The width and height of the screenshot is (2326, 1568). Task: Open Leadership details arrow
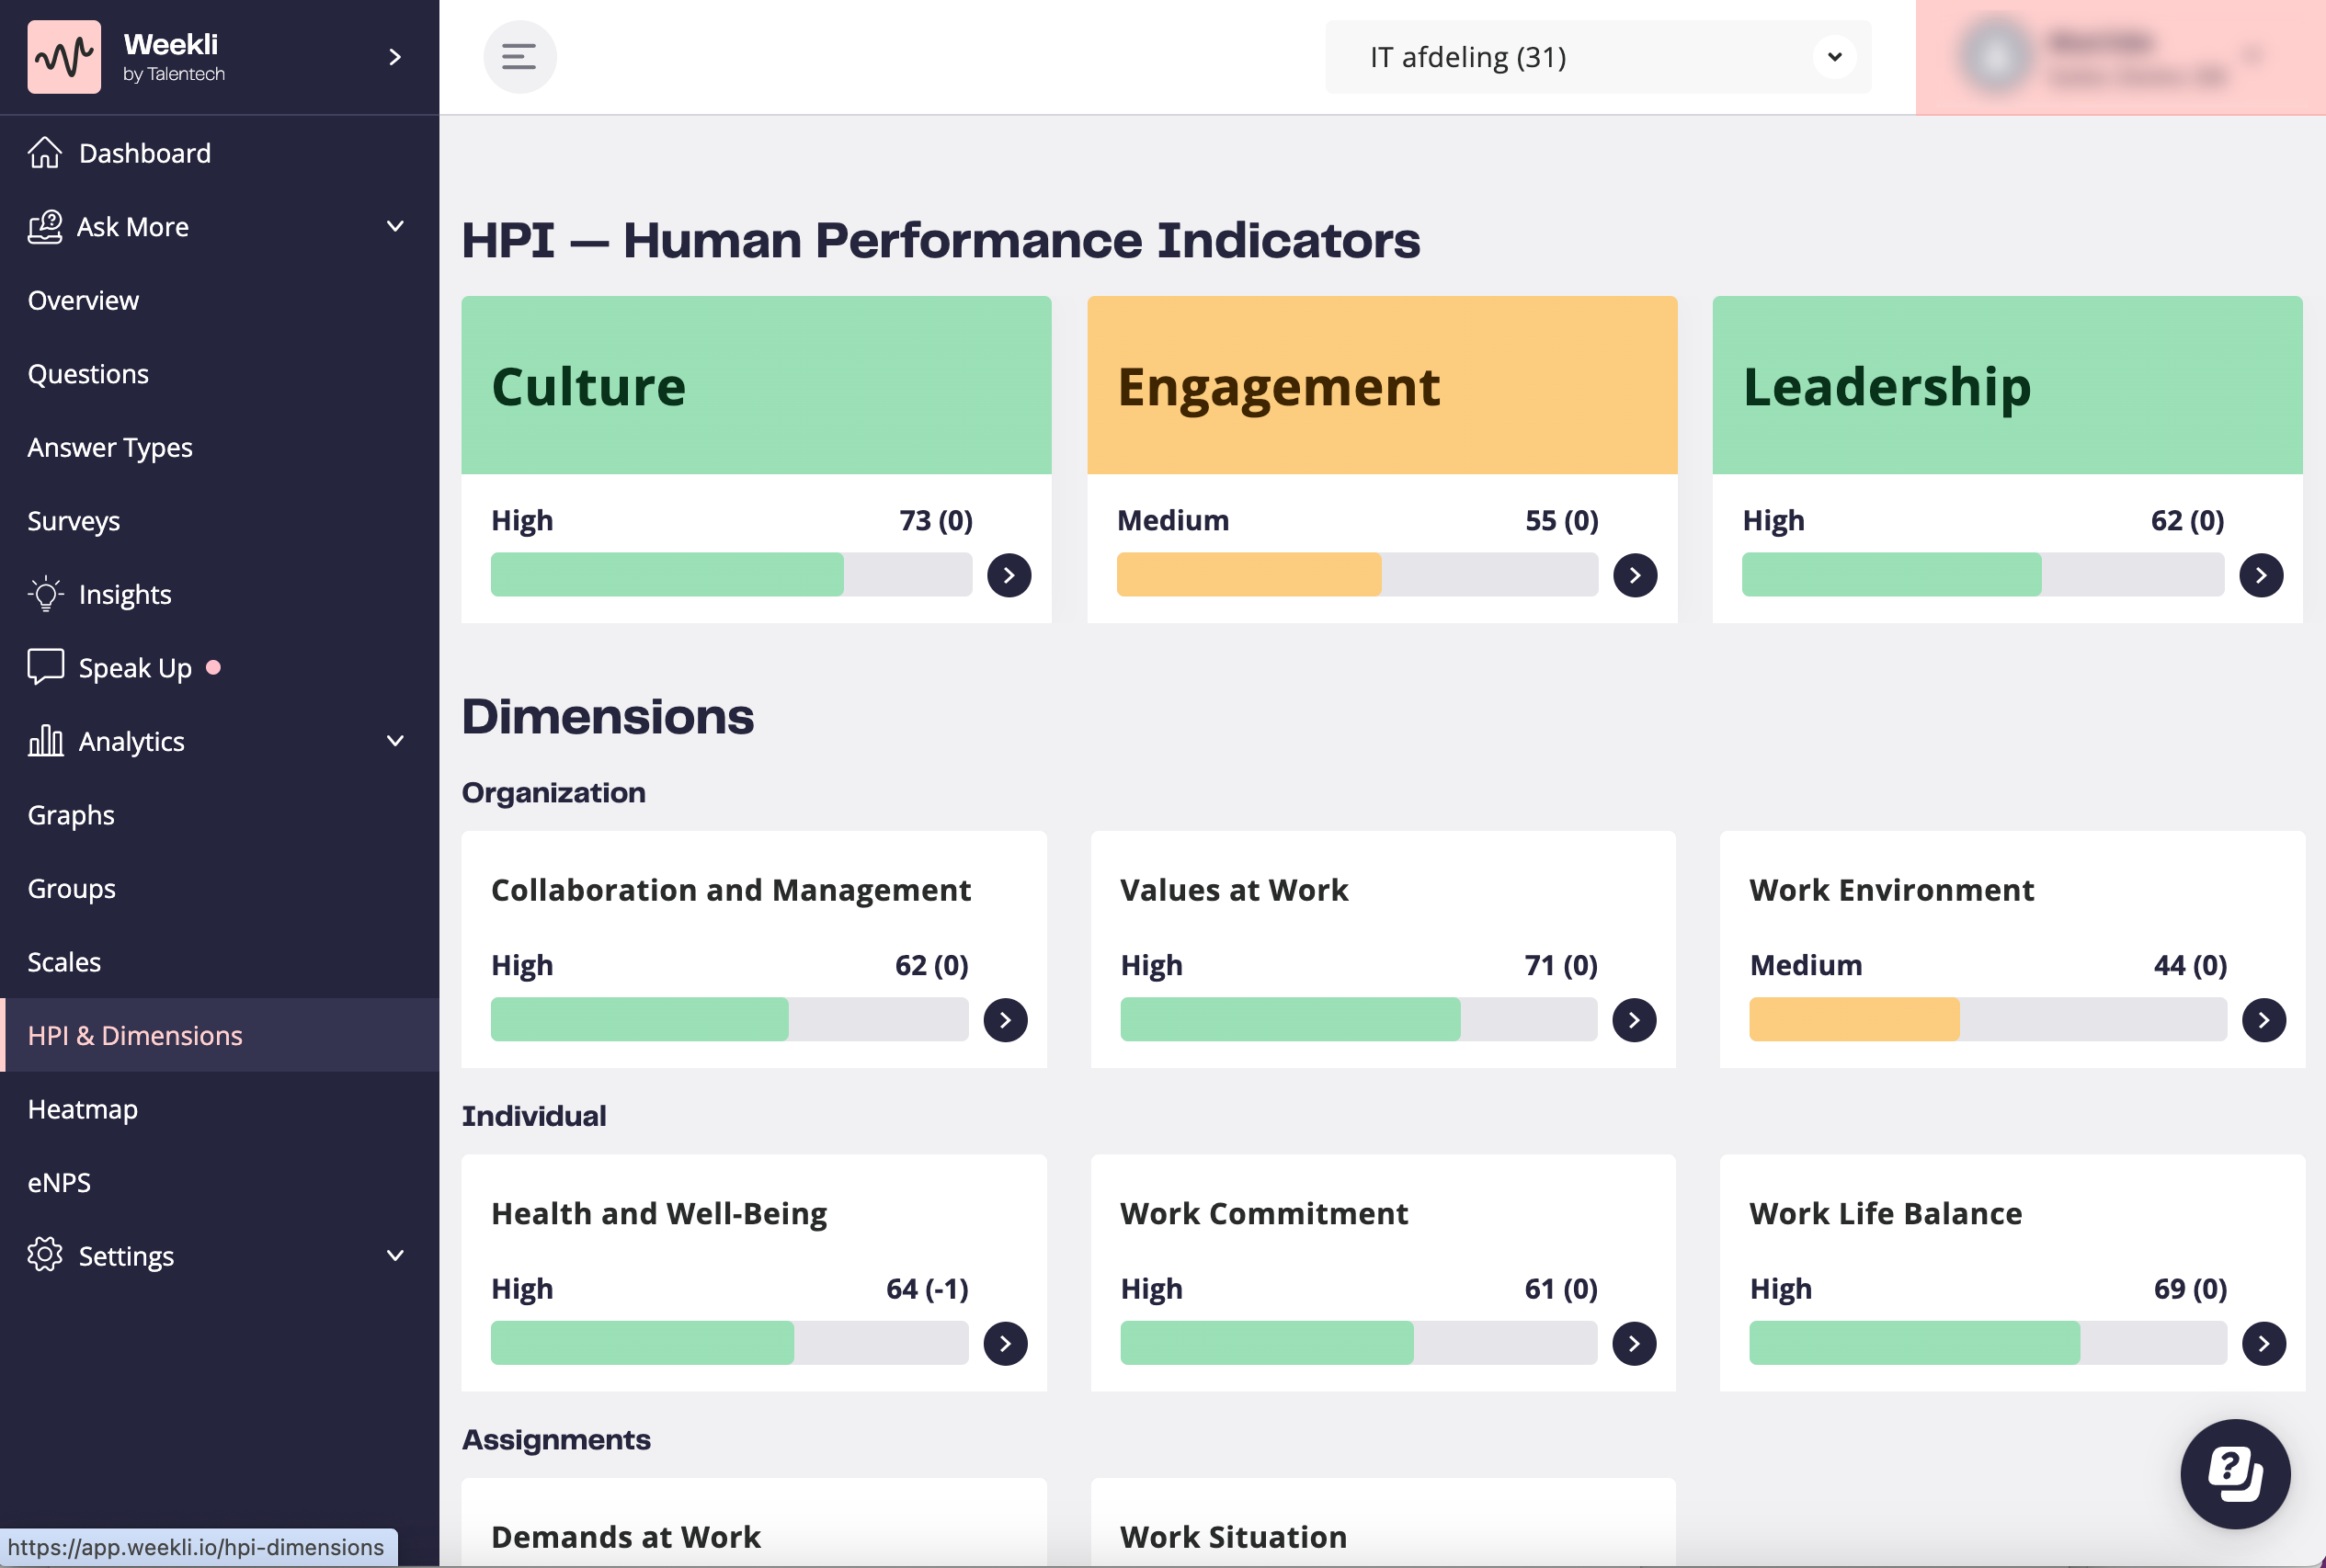[x=2261, y=575]
